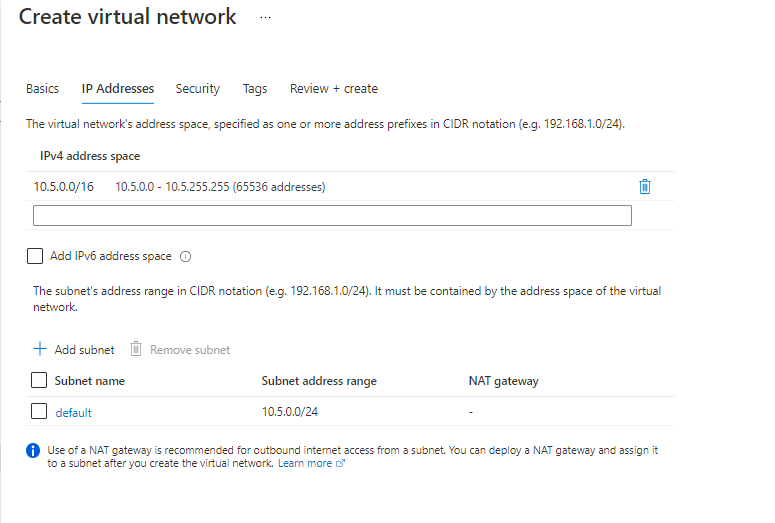
Task: Click the external link icon after Learn more
Action: (341, 464)
